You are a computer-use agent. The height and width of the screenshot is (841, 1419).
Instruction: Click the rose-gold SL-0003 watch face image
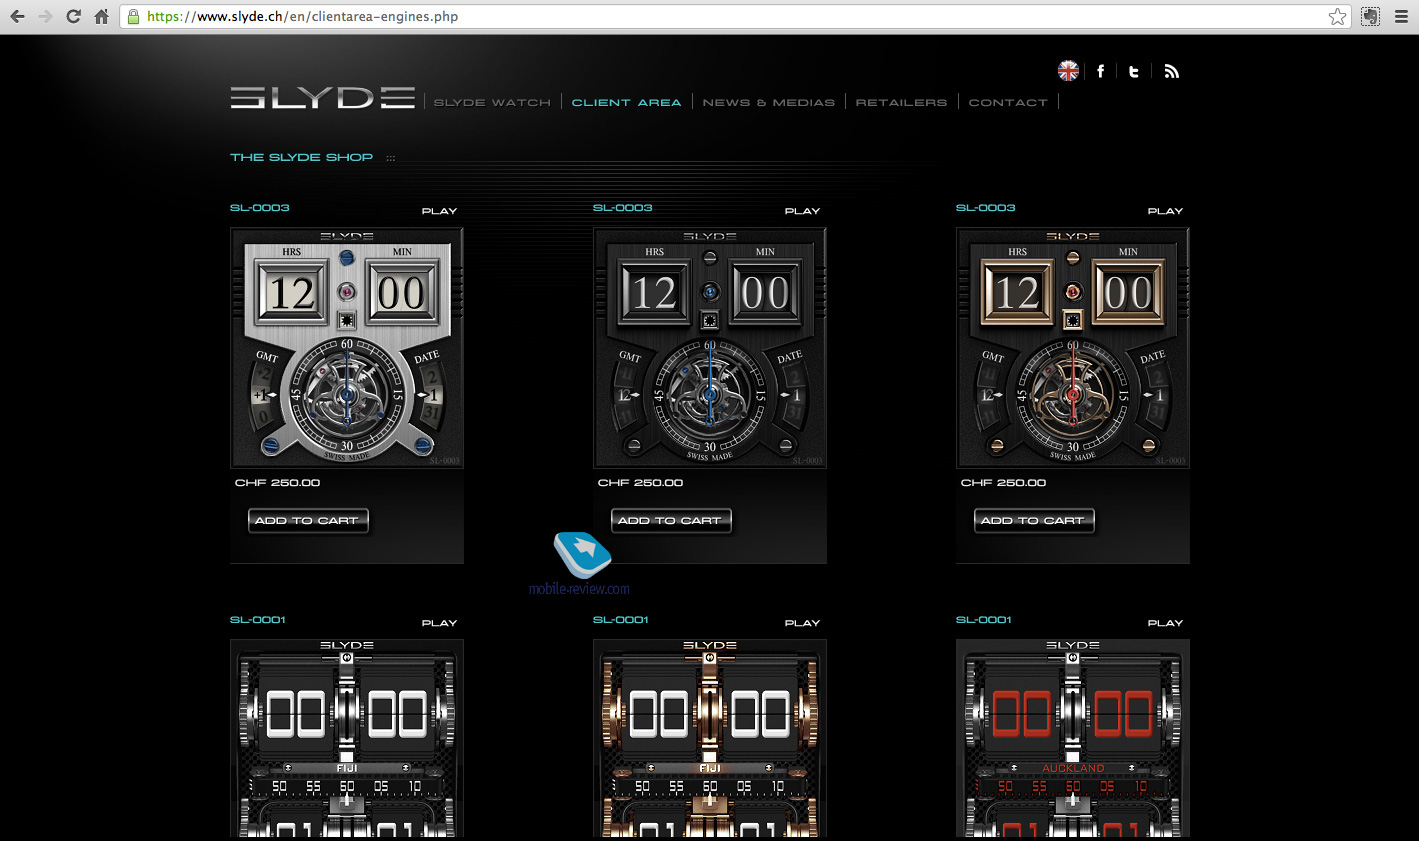point(1073,347)
